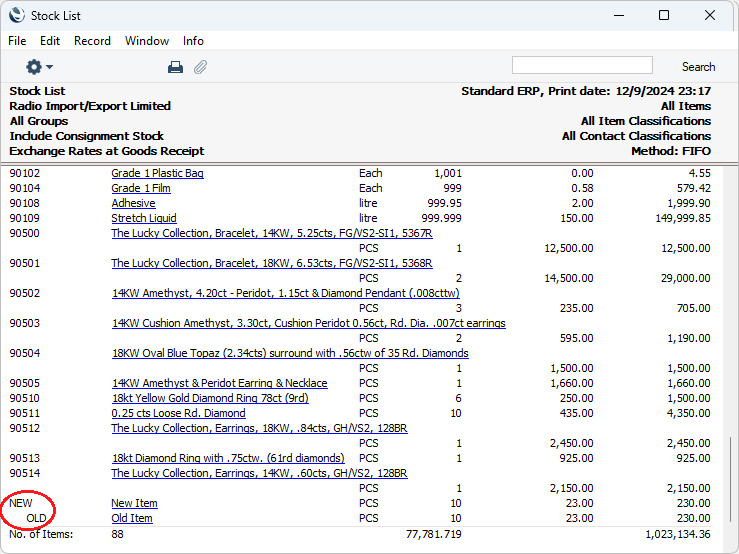Open 18kt Diamond Ring with .75ctw link
The height and width of the screenshot is (554, 739).
tap(228, 458)
